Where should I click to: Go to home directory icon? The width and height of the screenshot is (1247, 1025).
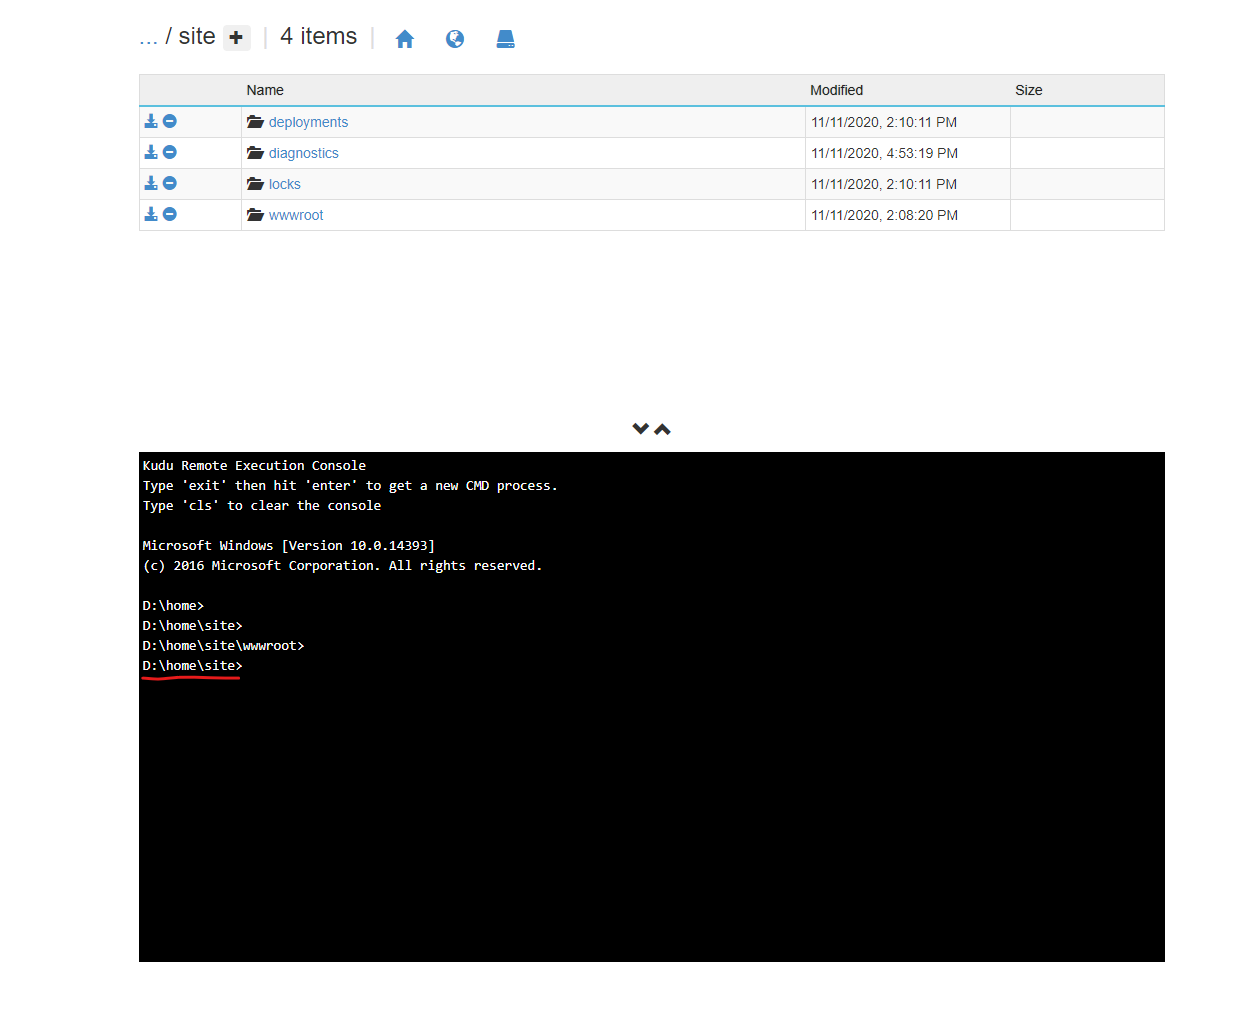[x=404, y=39]
